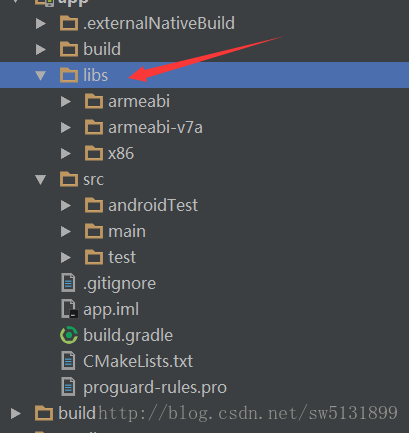
Task: Click the build.gradle Gradle icon
Action: point(69,335)
